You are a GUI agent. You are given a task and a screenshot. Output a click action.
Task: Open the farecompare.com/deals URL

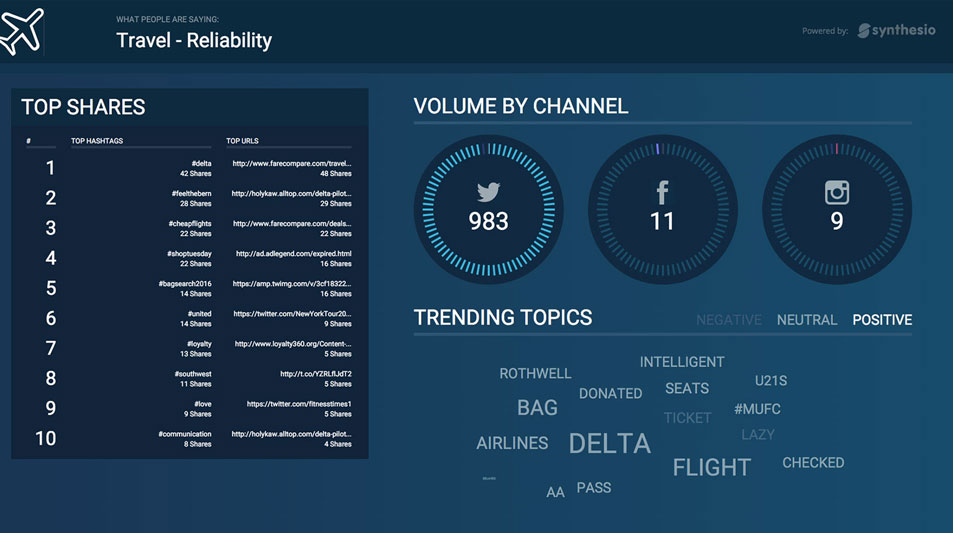(x=292, y=224)
